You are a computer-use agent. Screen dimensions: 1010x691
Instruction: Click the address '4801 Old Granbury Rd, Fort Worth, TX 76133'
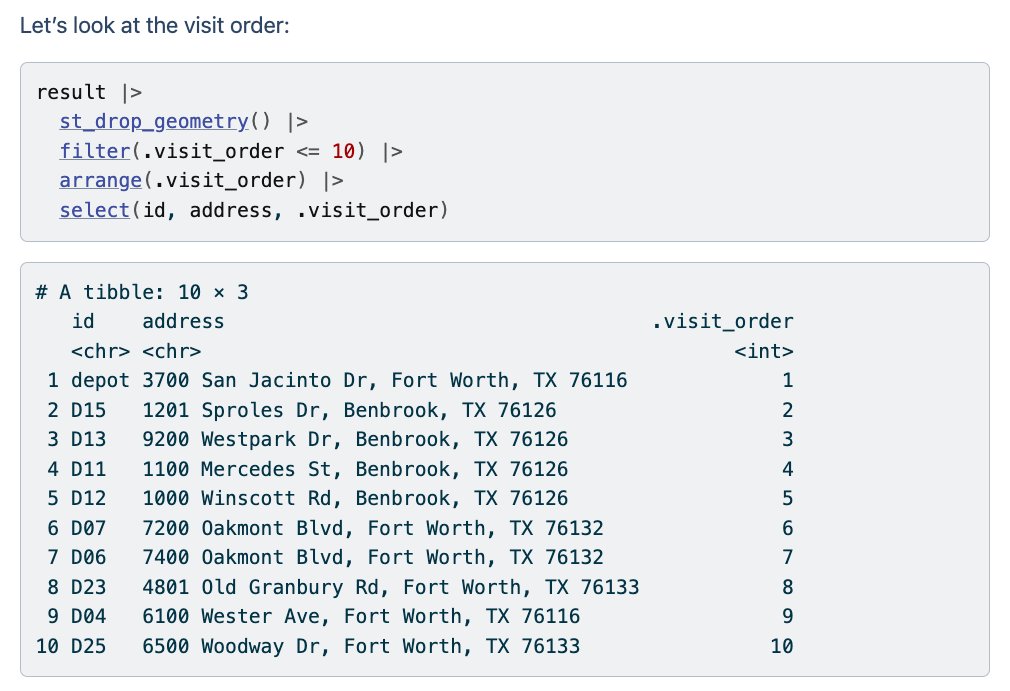[x=390, y=587]
